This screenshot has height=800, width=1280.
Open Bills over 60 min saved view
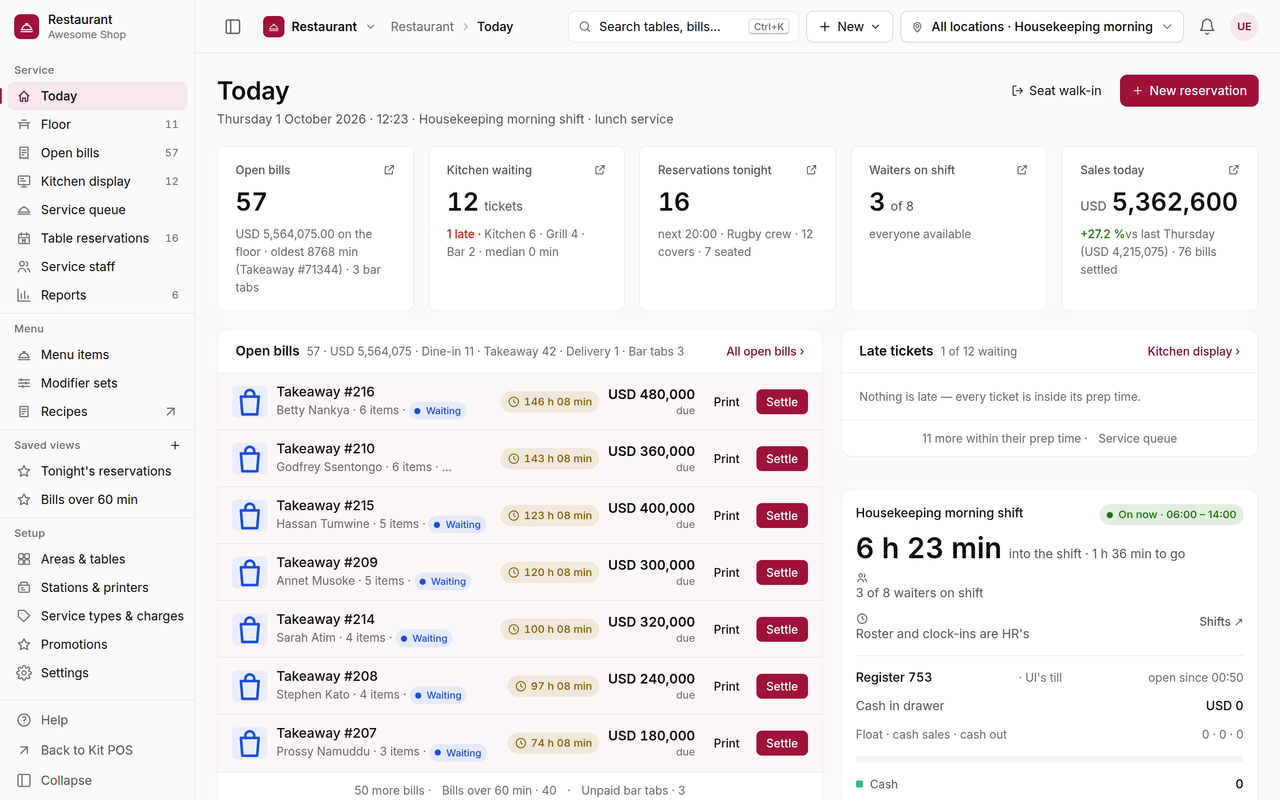tap(97, 499)
